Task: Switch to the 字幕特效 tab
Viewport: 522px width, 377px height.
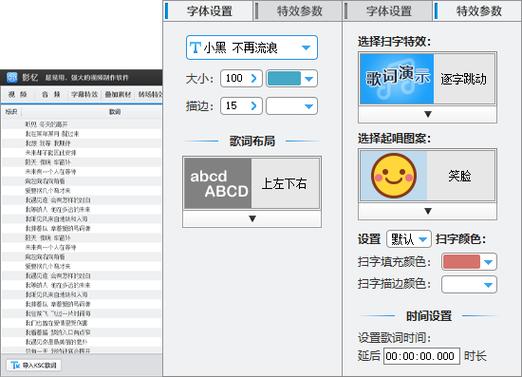Action: point(84,94)
